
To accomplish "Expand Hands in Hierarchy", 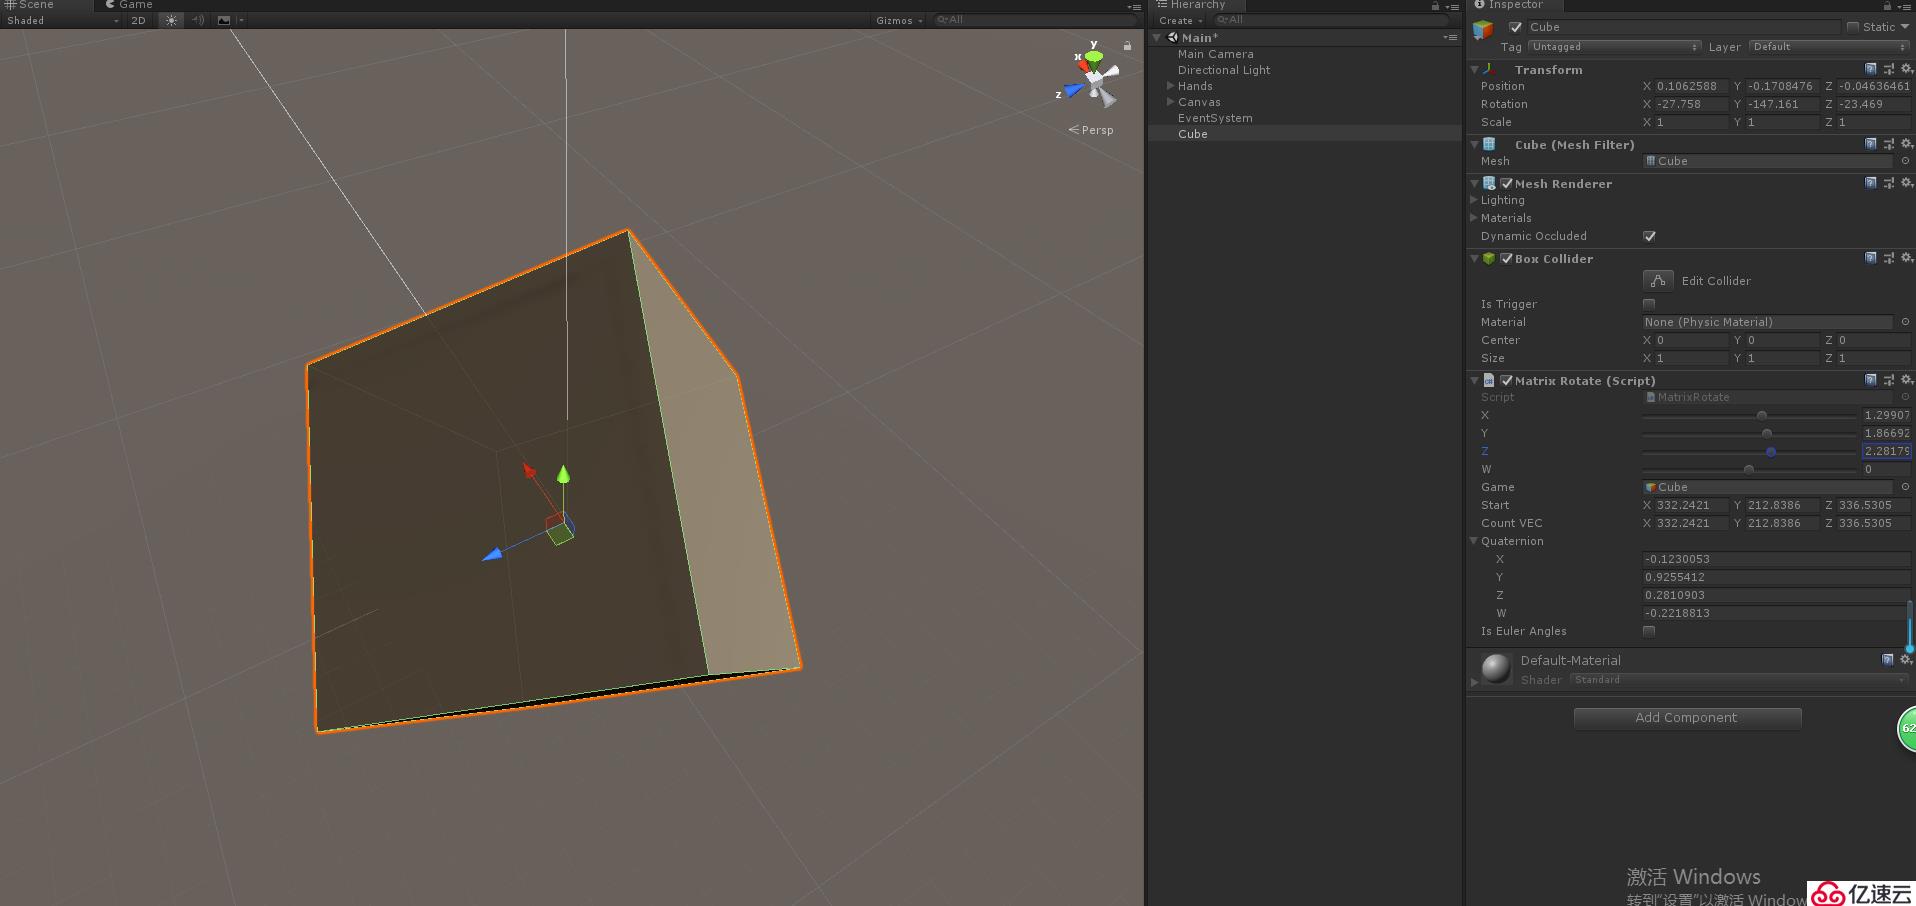I will click(1170, 86).
